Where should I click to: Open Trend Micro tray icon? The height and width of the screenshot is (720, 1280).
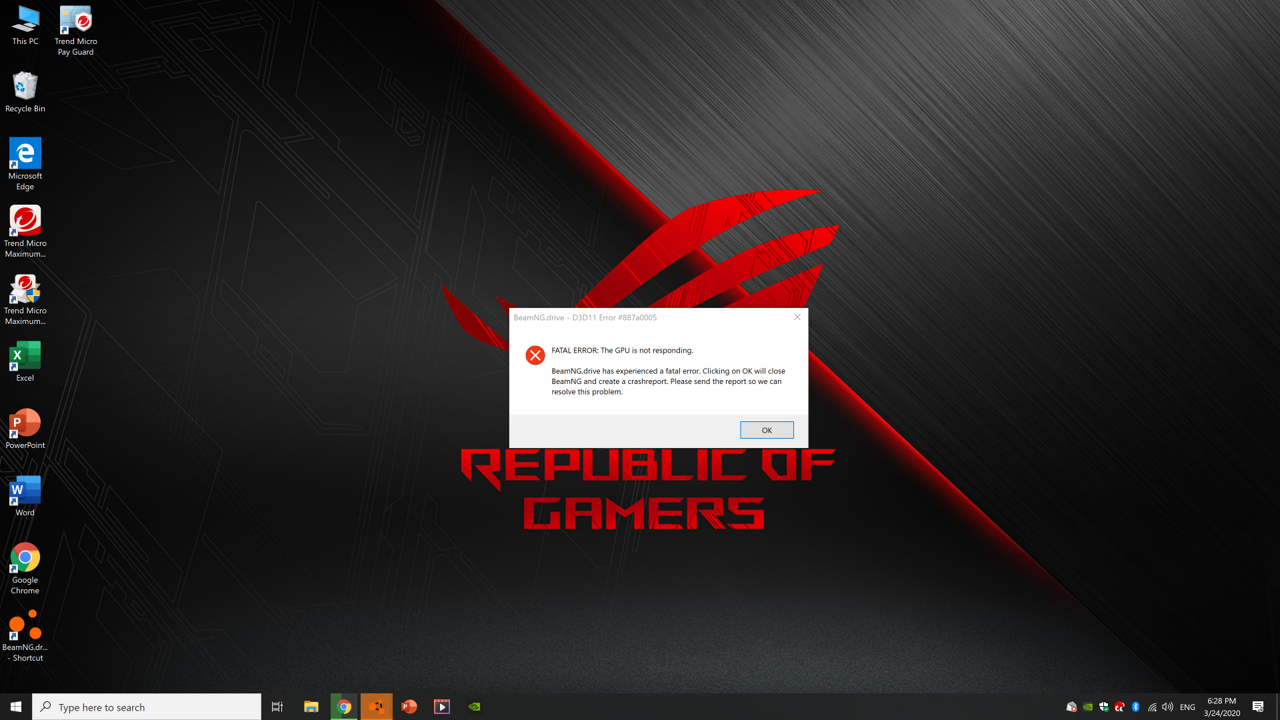(x=1120, y=707)
